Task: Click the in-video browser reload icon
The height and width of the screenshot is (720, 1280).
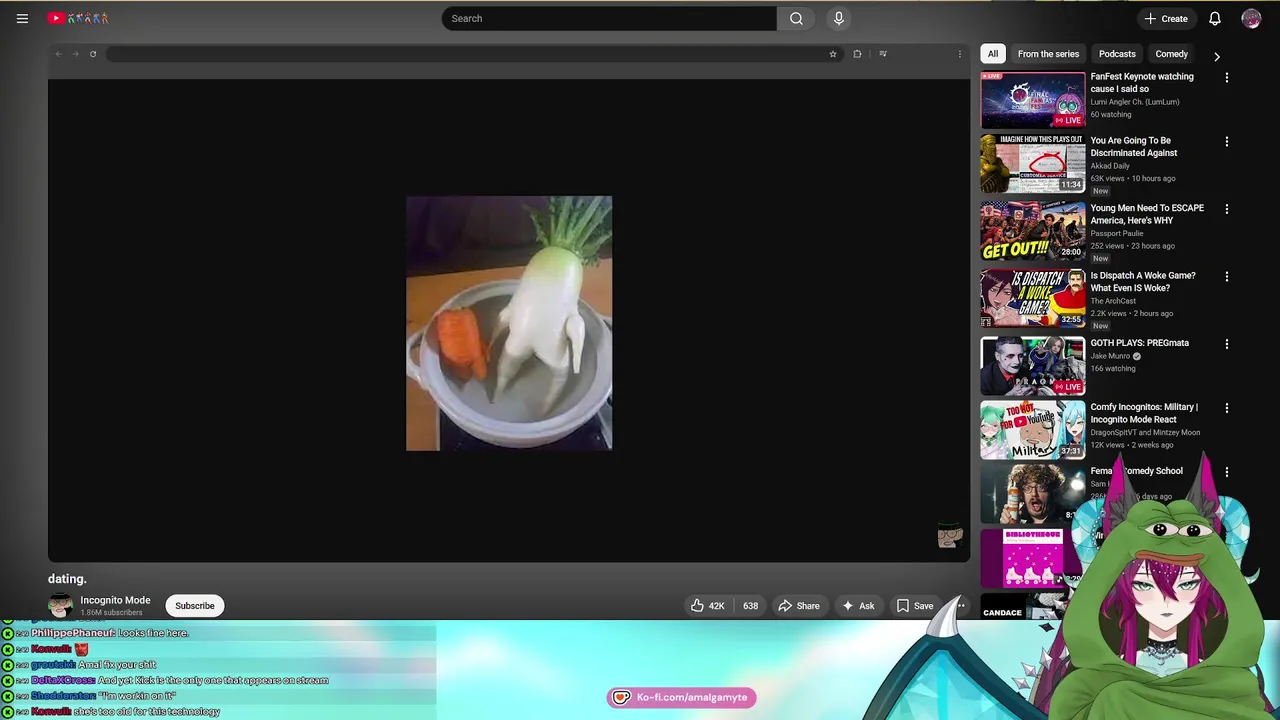Action: point(93,54)
